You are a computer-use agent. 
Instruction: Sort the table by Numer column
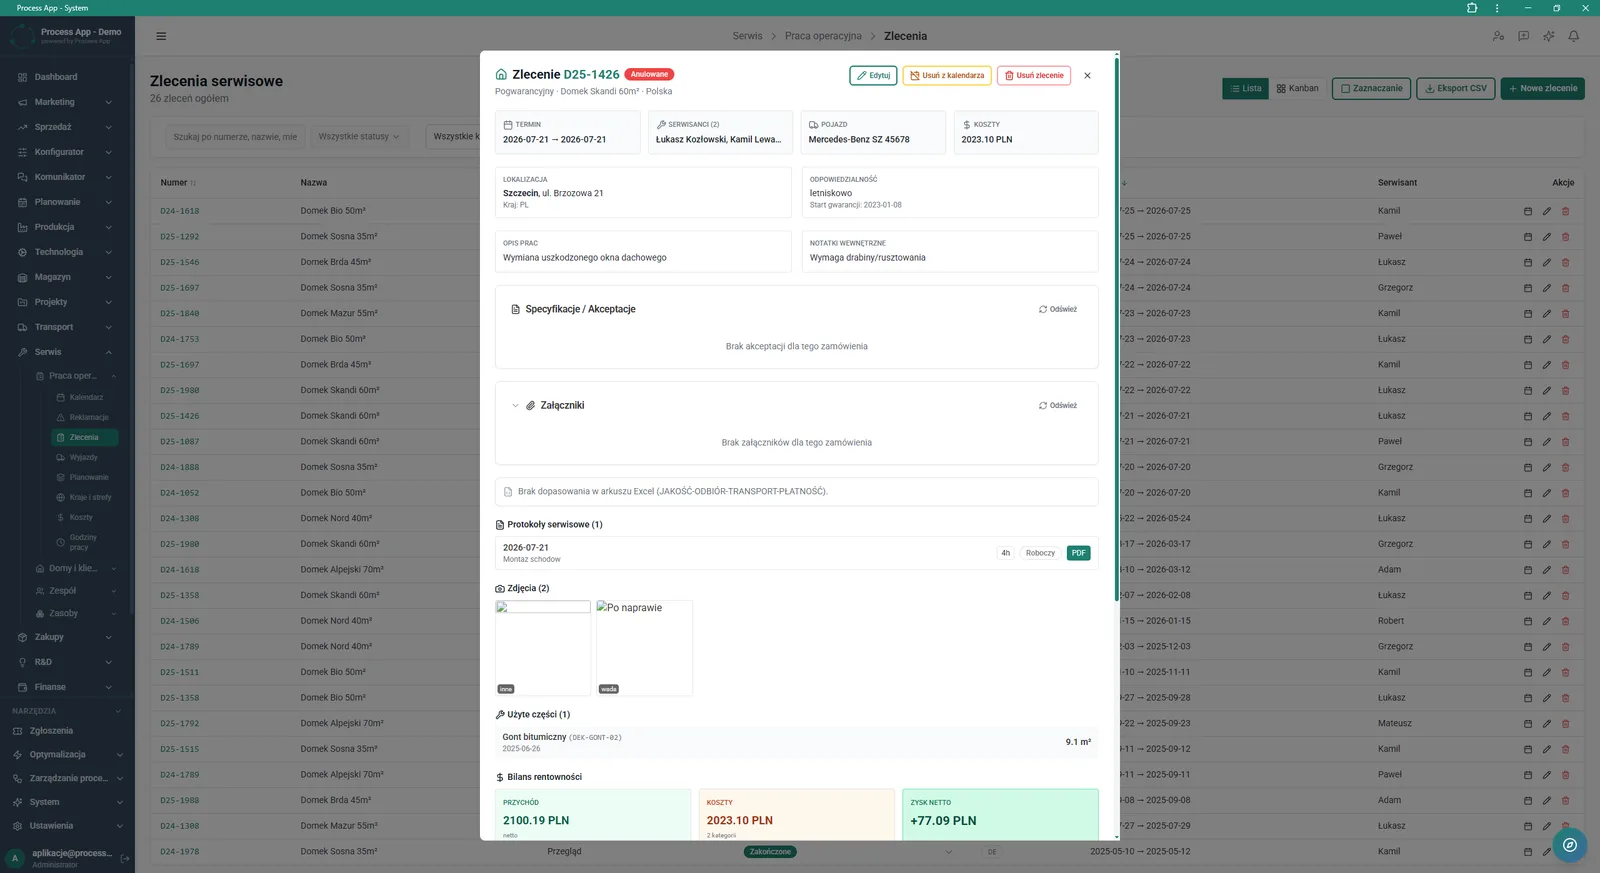point(178,183)
